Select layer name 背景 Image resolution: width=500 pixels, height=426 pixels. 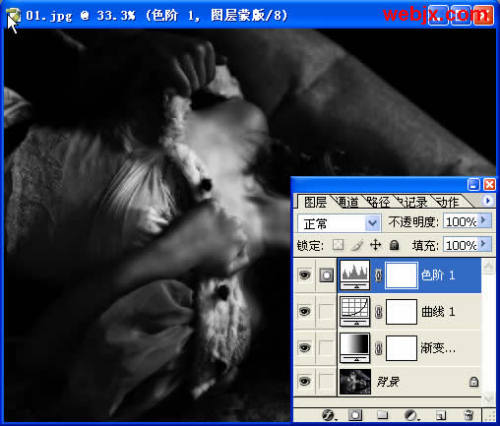388,381
